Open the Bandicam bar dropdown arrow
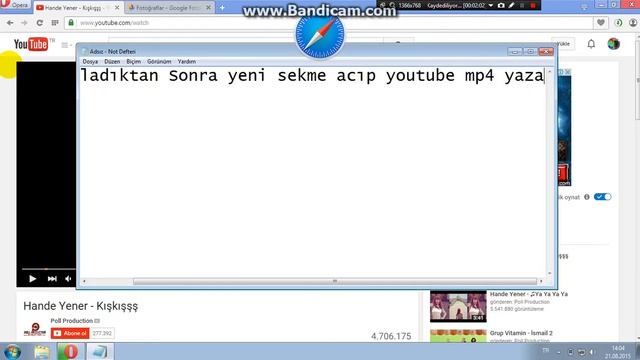640x360 pixels. (x=491, y=5)
